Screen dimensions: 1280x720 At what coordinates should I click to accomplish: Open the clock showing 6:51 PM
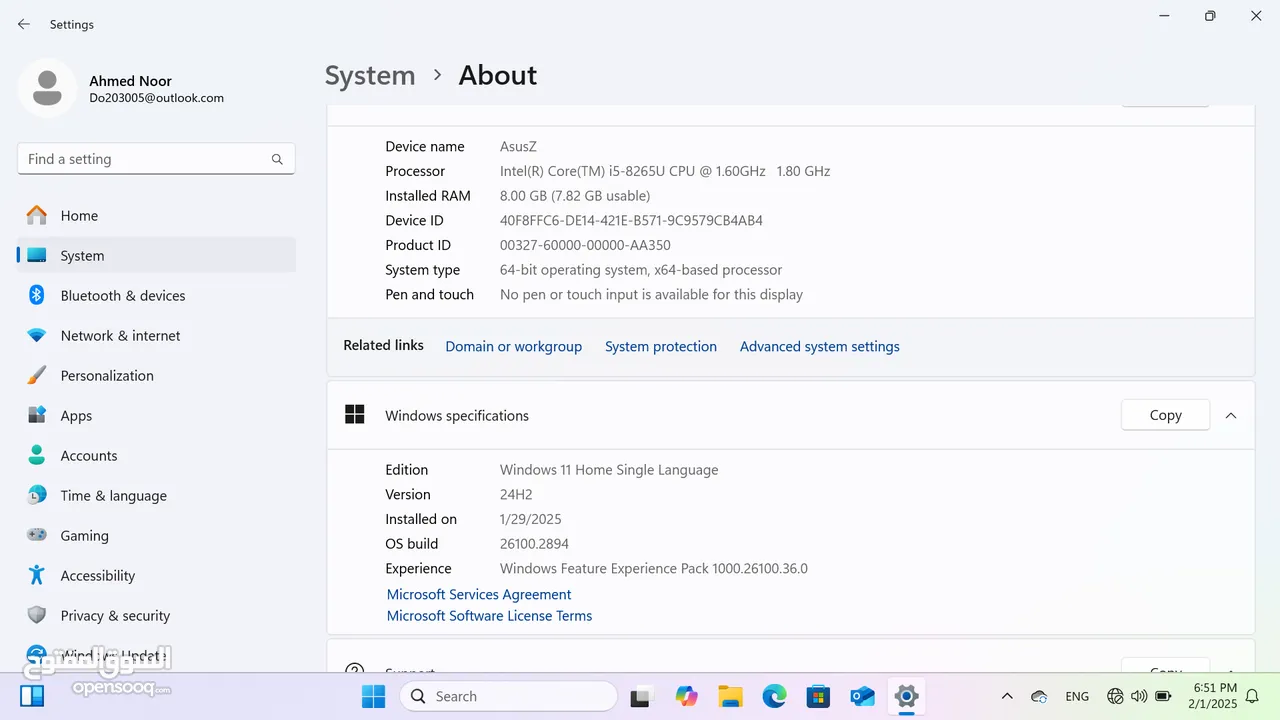1213,696
